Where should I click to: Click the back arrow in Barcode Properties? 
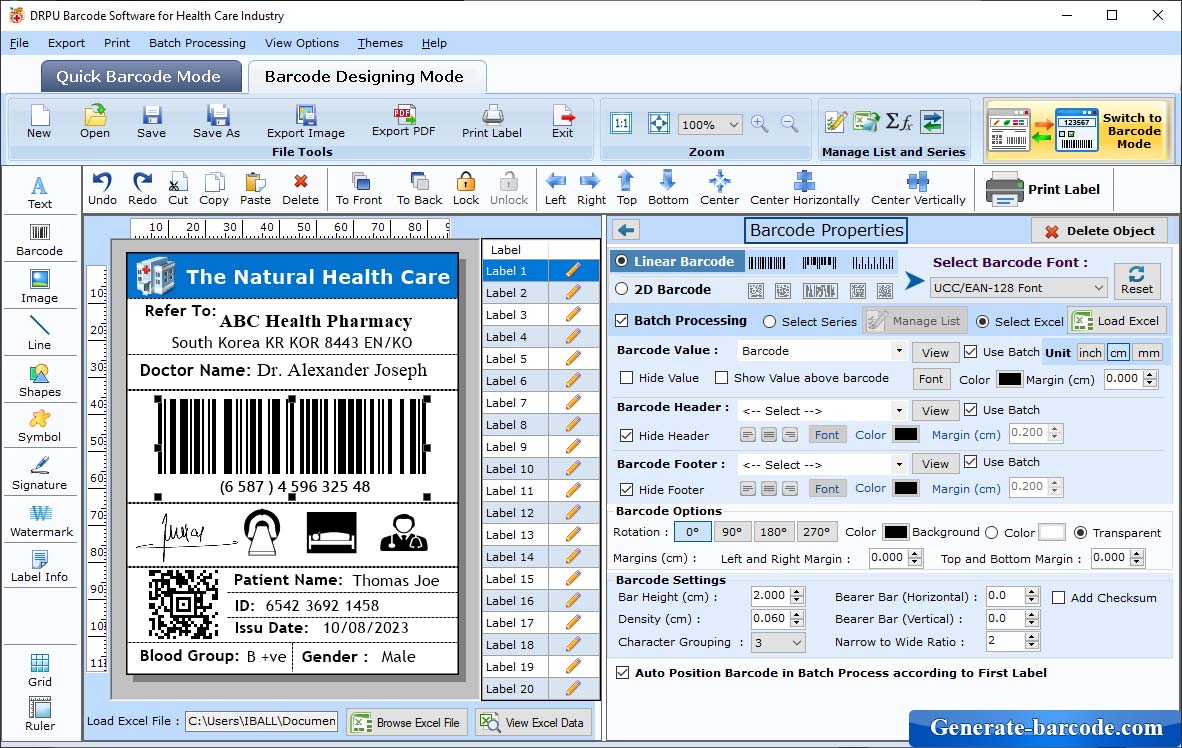[626, 230]
